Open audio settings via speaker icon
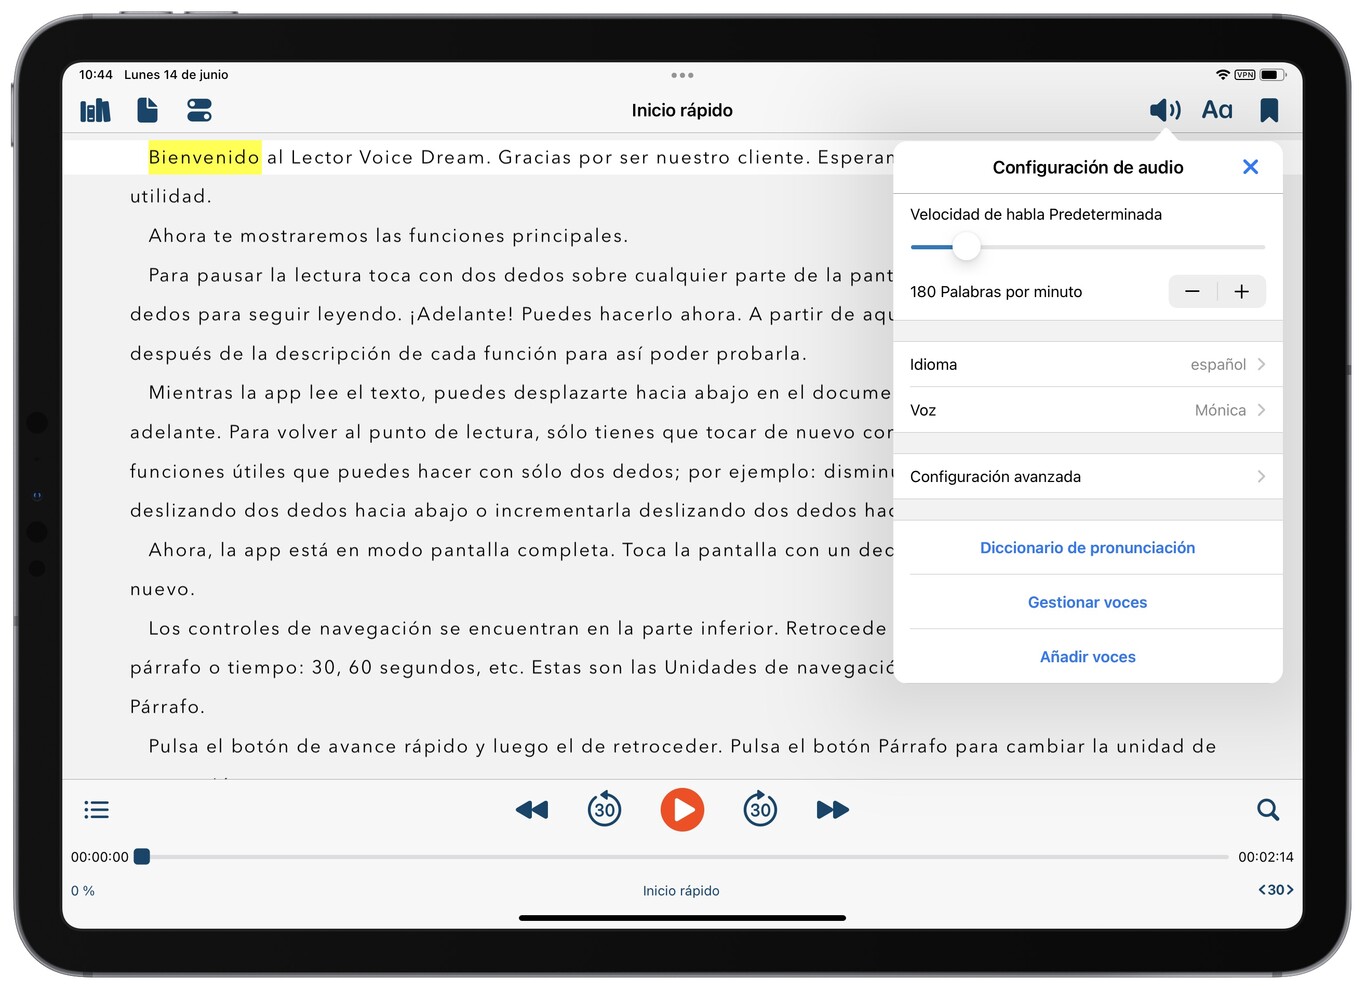This screenshot has height=991, width=1366. tap(1164, 110)
